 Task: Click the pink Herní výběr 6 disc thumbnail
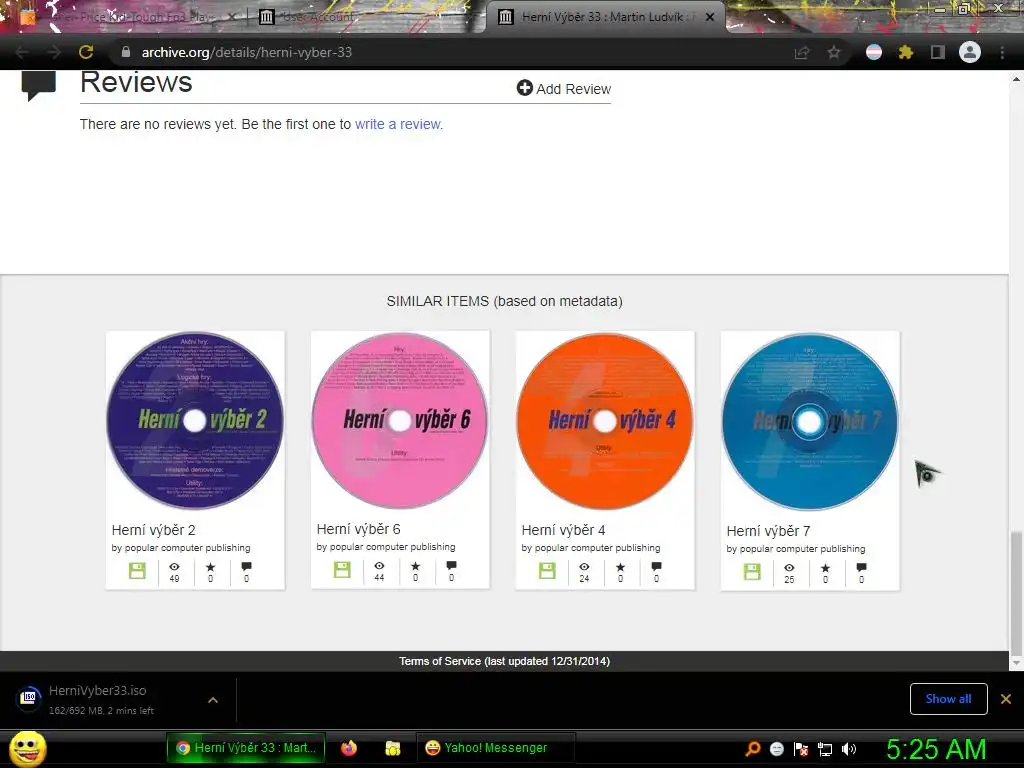coord(400,420)
